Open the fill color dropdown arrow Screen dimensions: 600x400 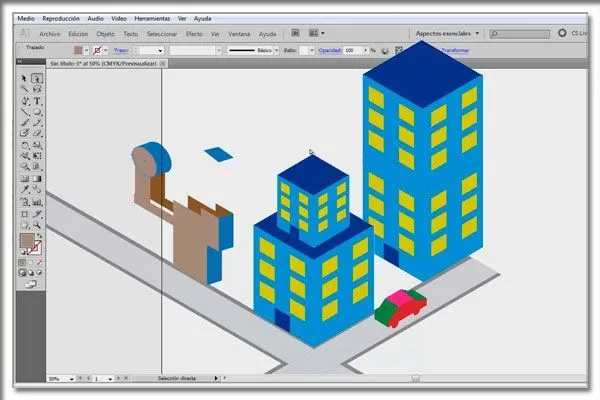click(86, 50)
